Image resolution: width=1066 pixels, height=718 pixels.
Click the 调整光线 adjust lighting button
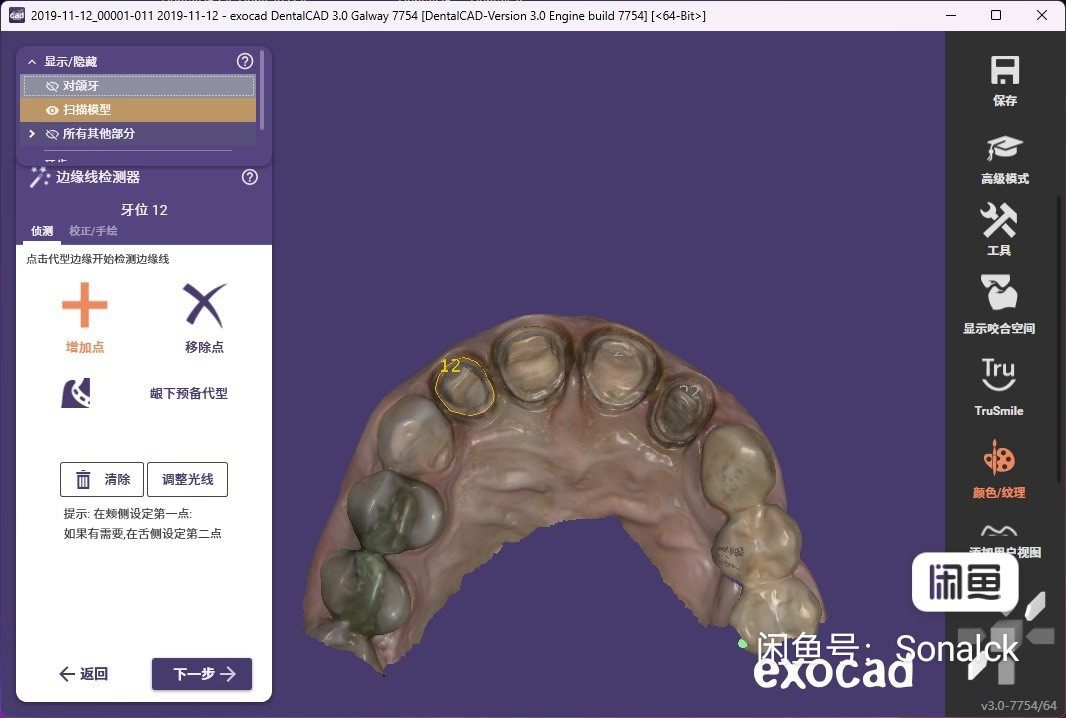tap(188, 479)
